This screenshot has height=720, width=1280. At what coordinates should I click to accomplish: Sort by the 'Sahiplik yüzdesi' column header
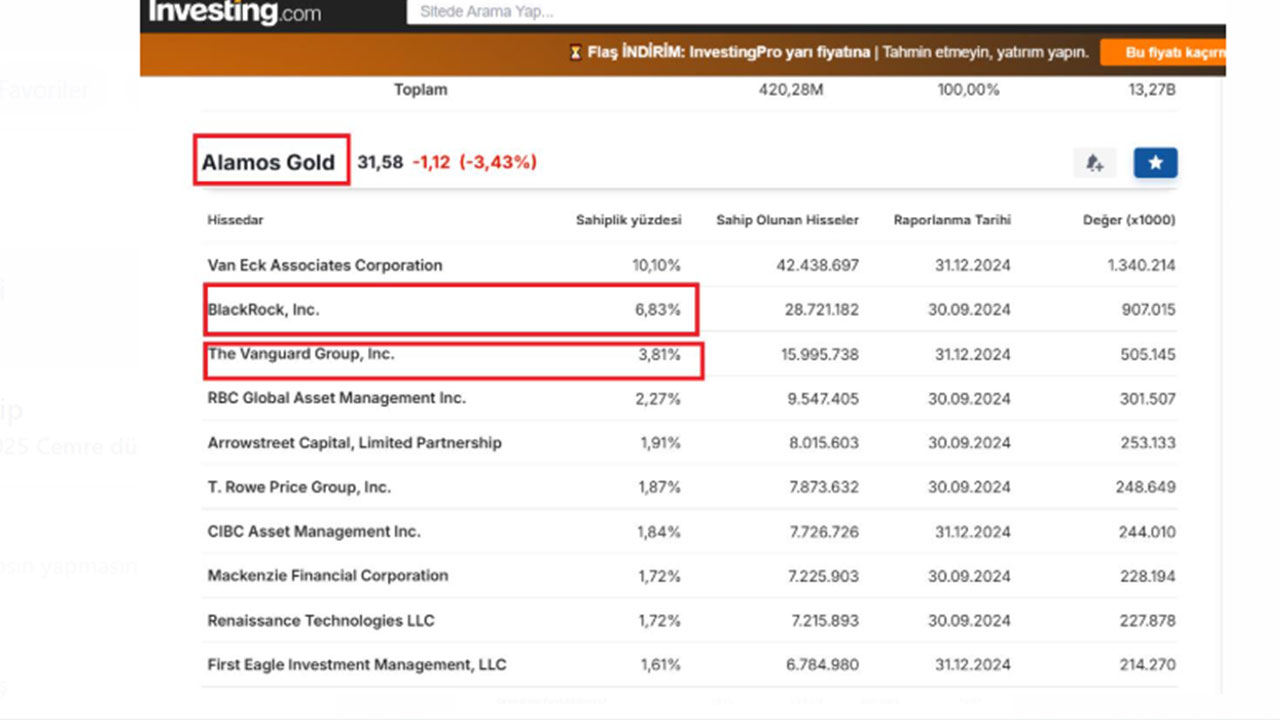[x=628, y=220]
